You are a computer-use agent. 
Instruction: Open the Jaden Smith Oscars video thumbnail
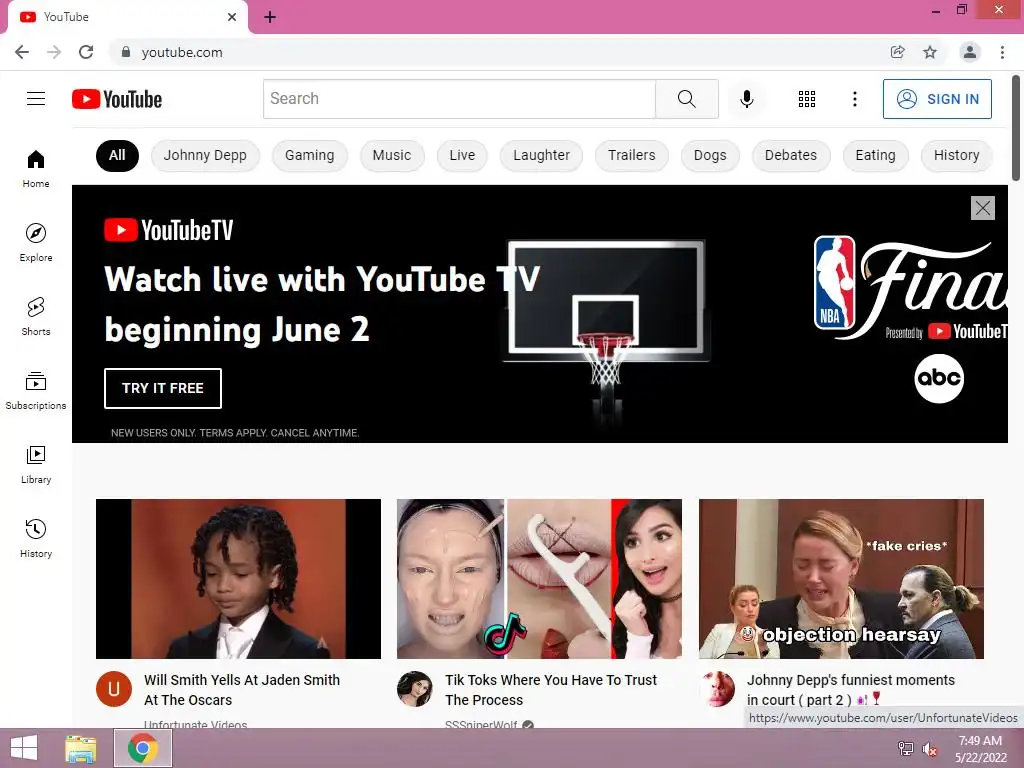238,579
